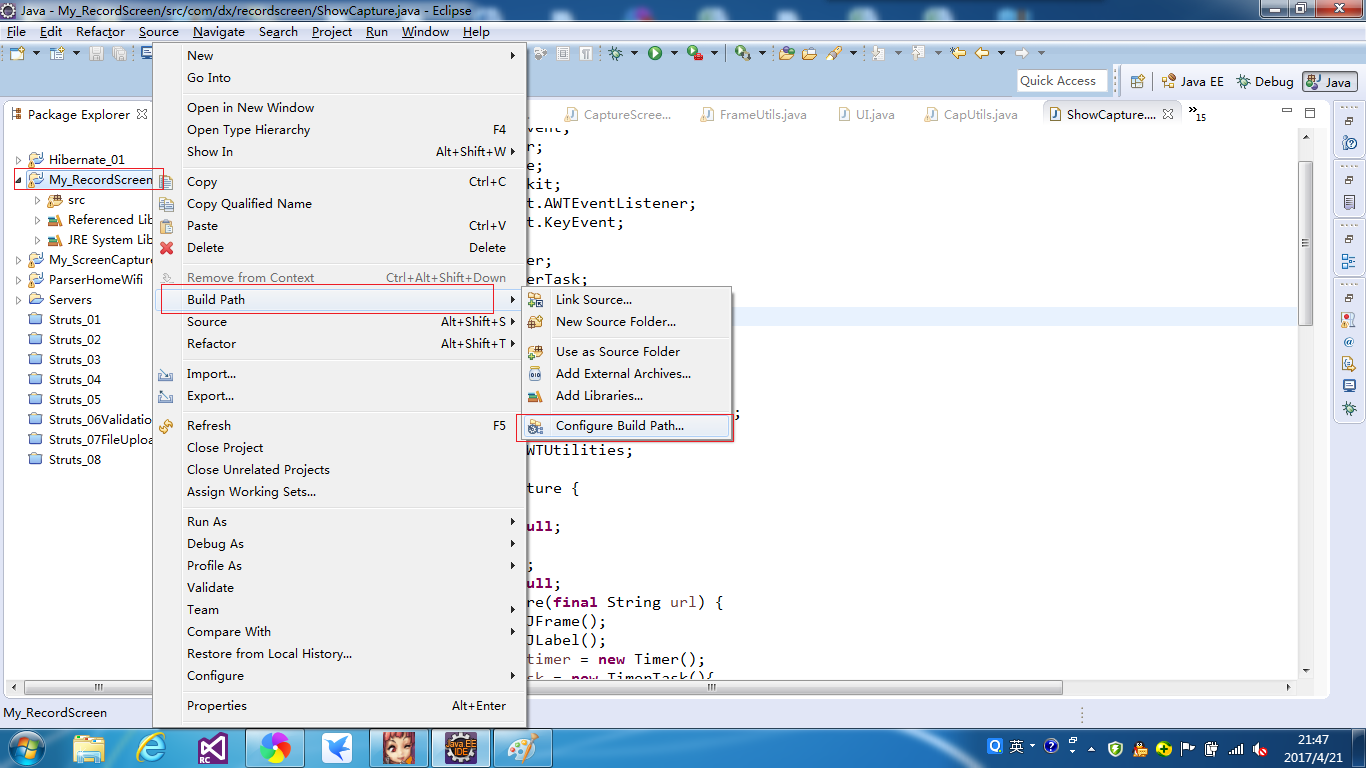This screenshot has width=1366, height=768.
Task: Click the network signal tray icon
Action: click(1236, 748)
